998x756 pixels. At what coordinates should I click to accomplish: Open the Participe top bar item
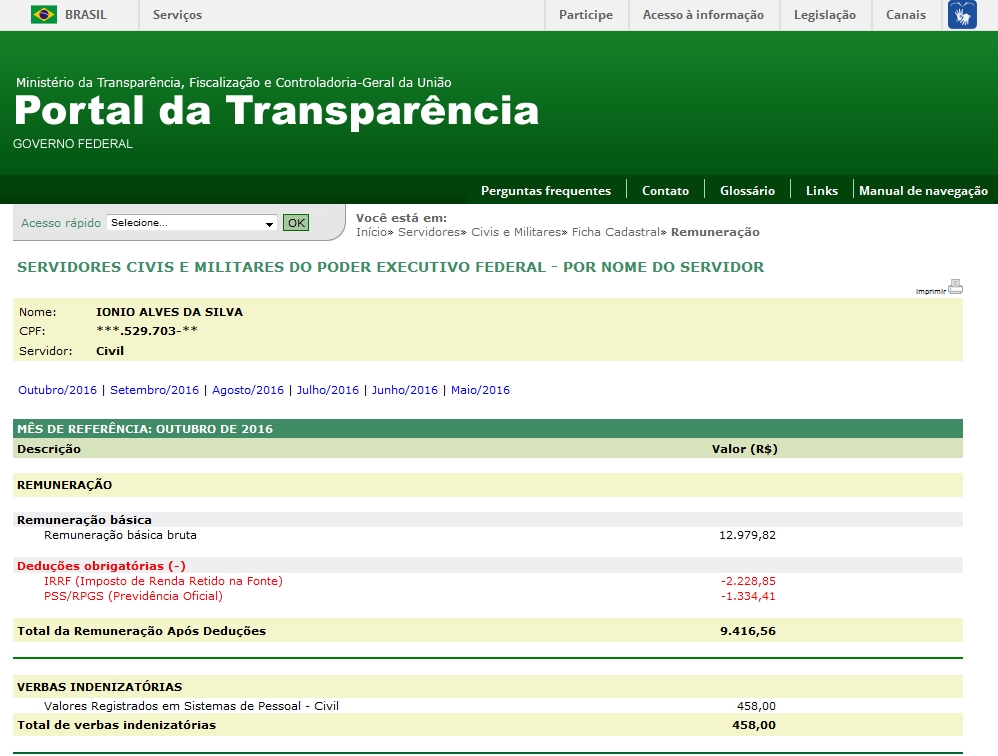586,15
